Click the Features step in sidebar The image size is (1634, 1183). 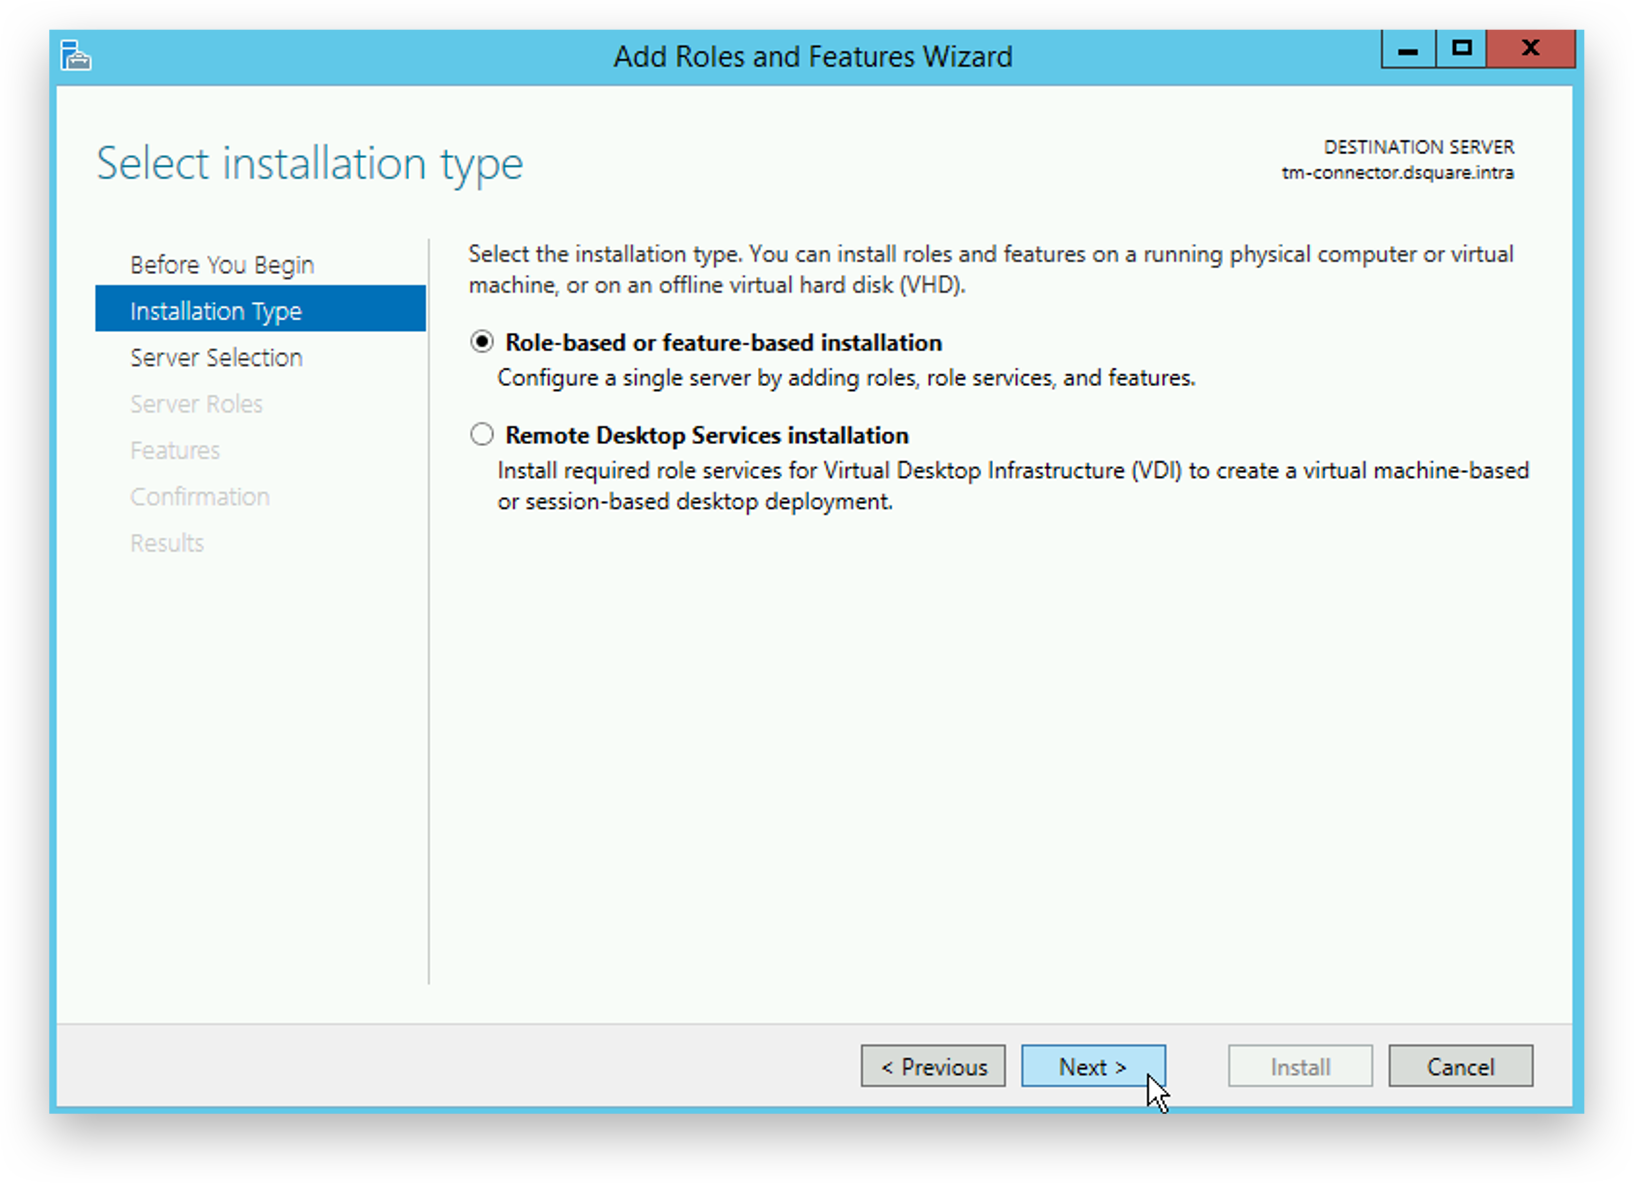[175, 451]
